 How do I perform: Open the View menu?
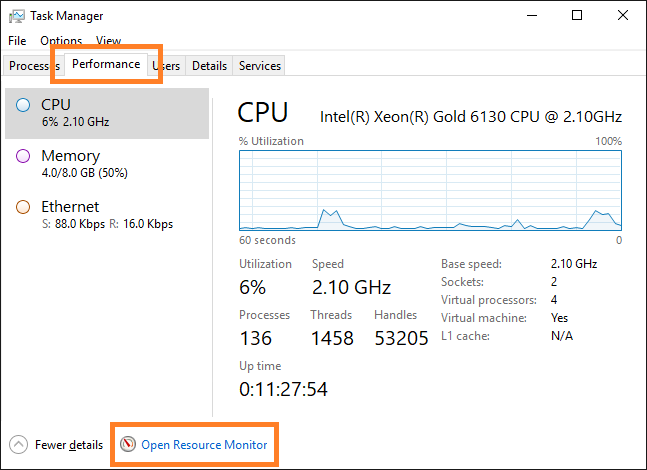[108, 41]
